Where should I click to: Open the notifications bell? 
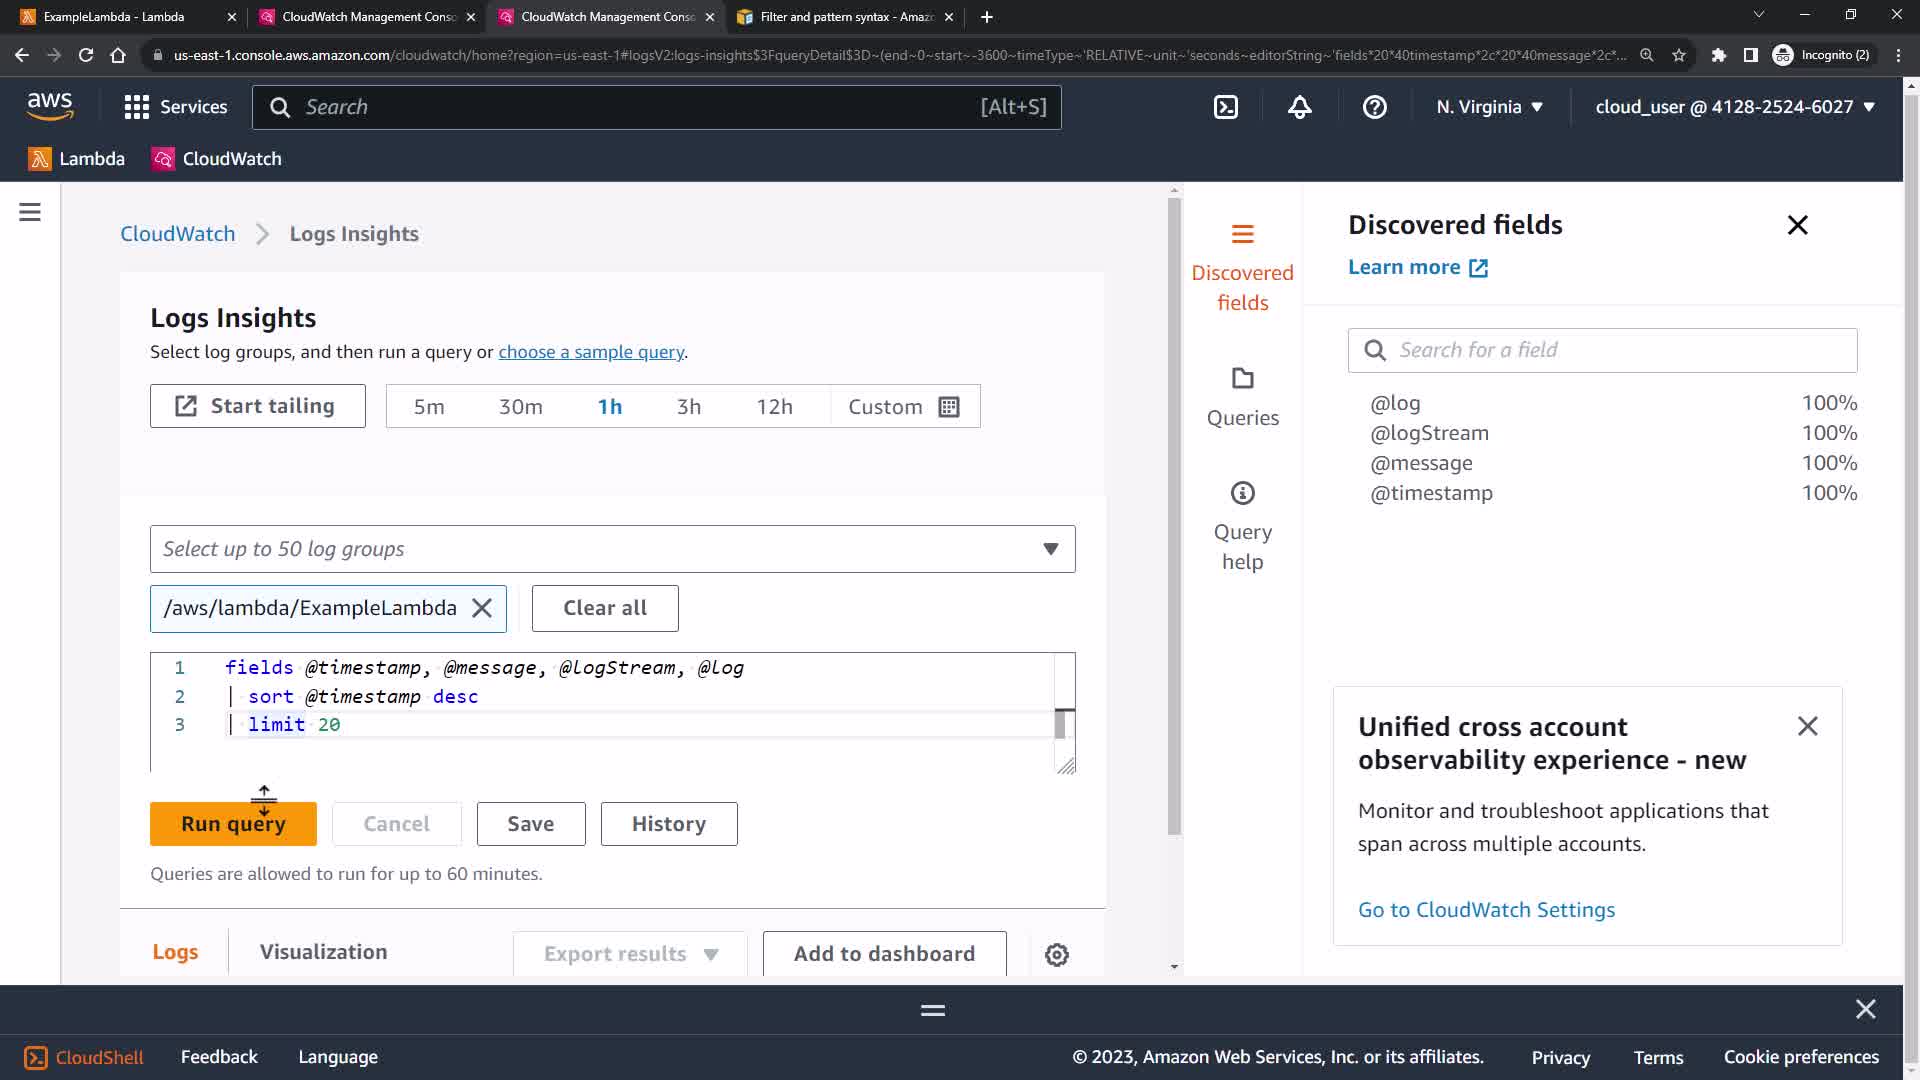pyautogui.click(x=1299, y=107)
